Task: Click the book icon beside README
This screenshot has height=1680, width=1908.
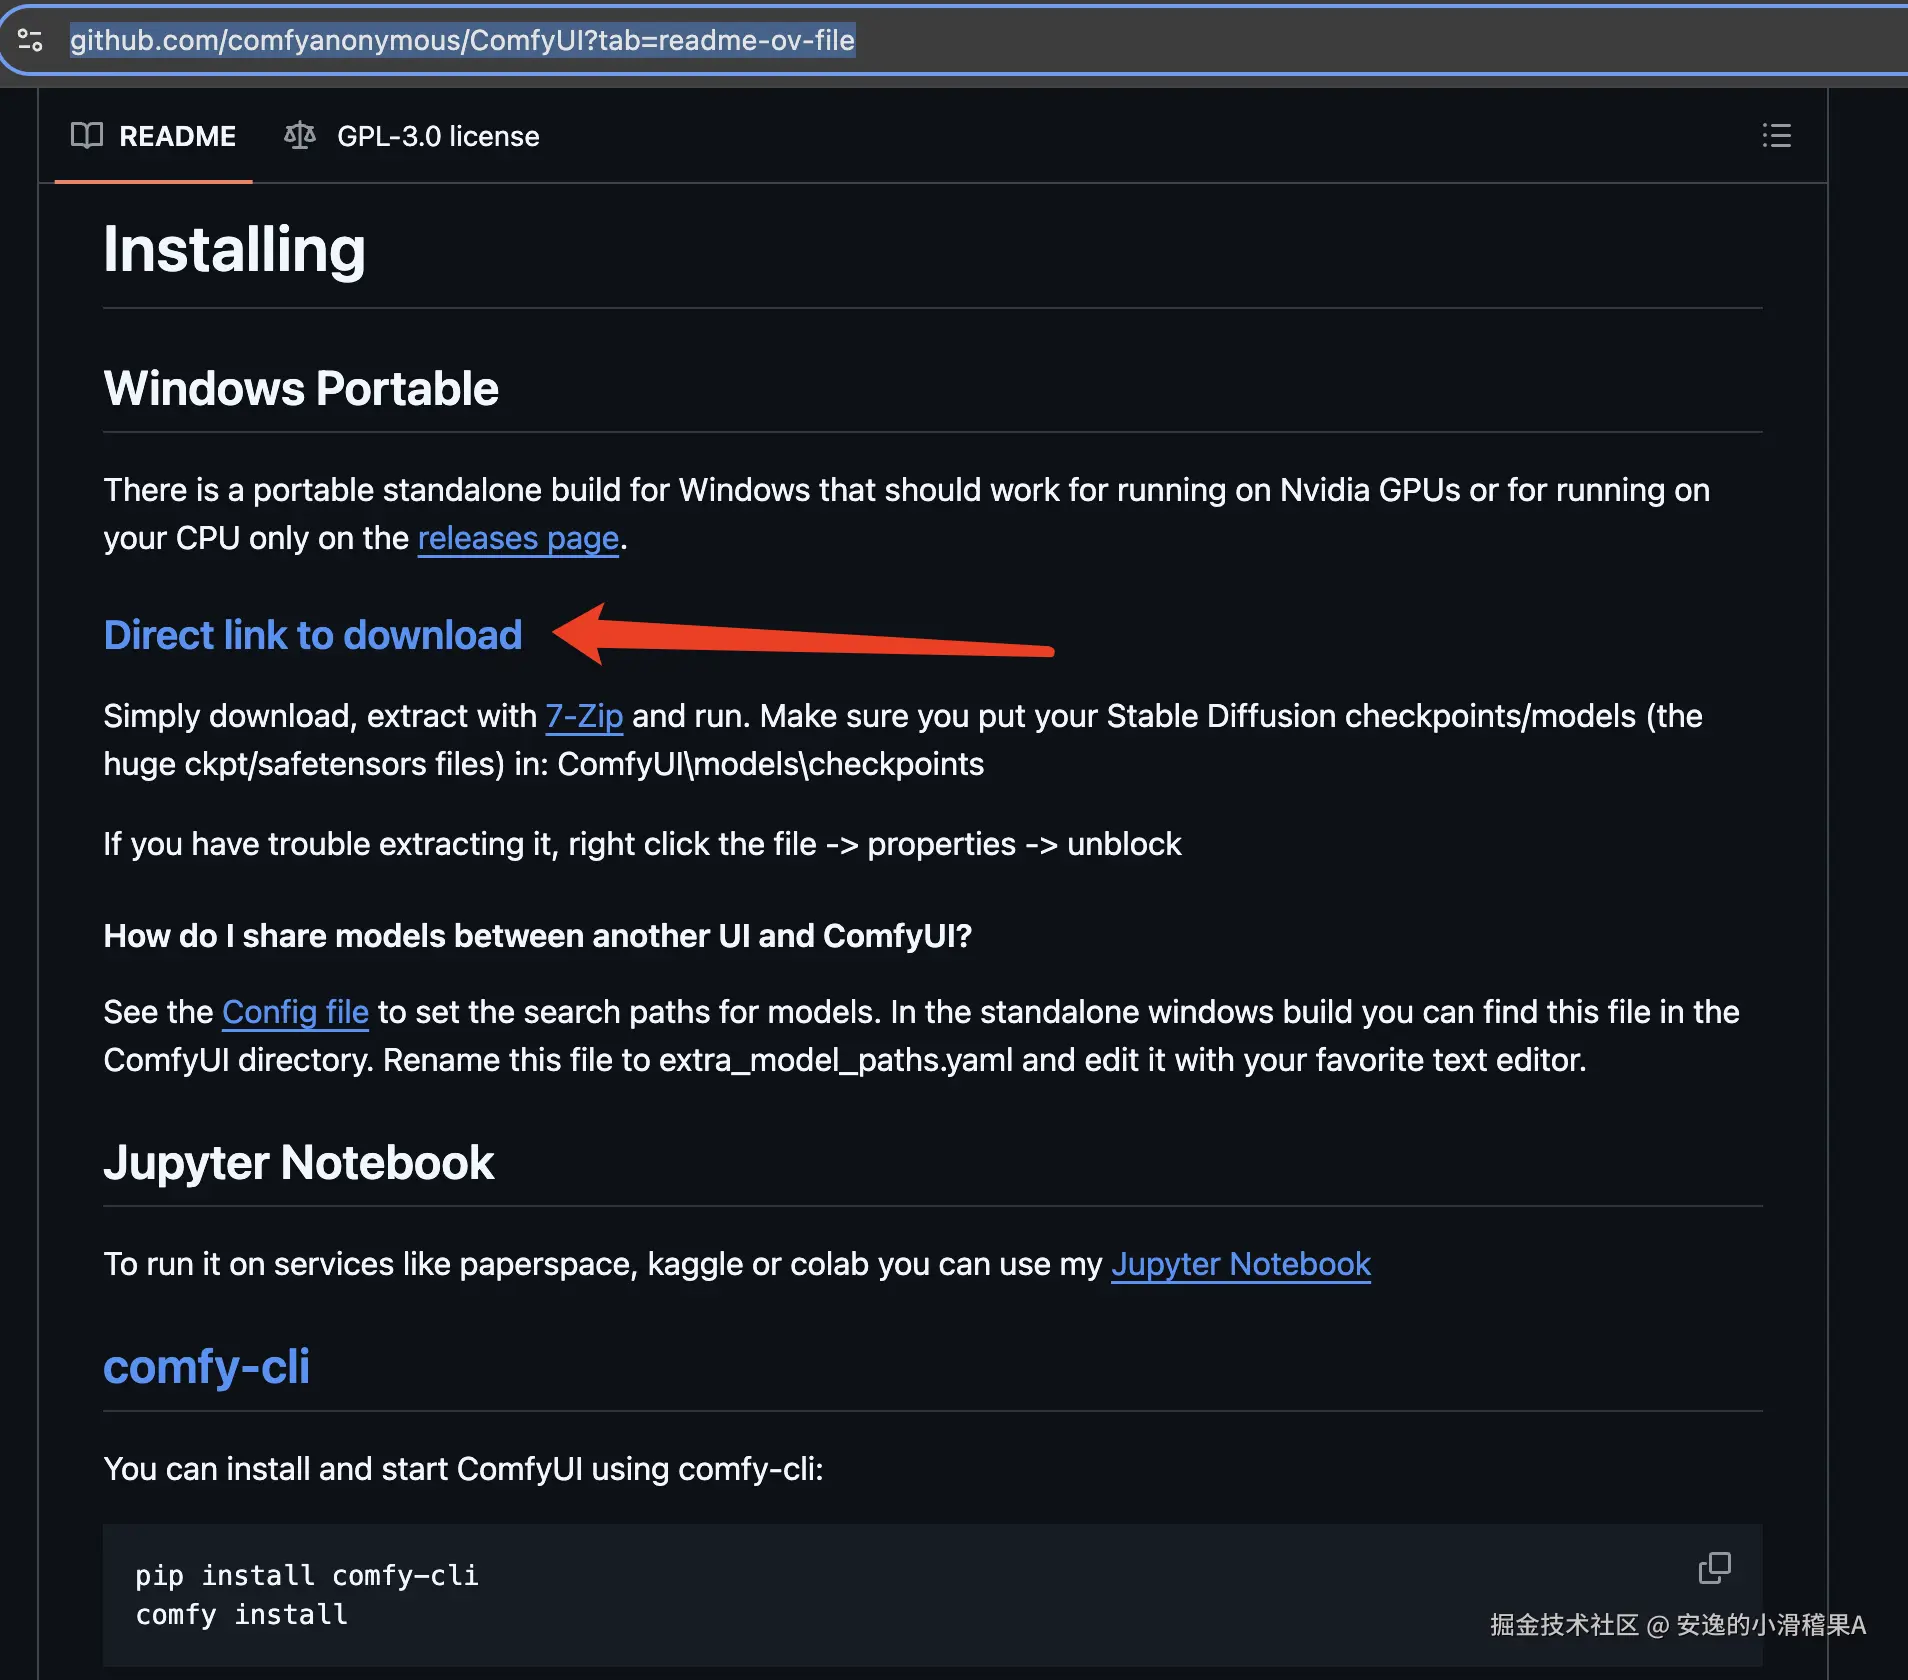Action: 87,135
